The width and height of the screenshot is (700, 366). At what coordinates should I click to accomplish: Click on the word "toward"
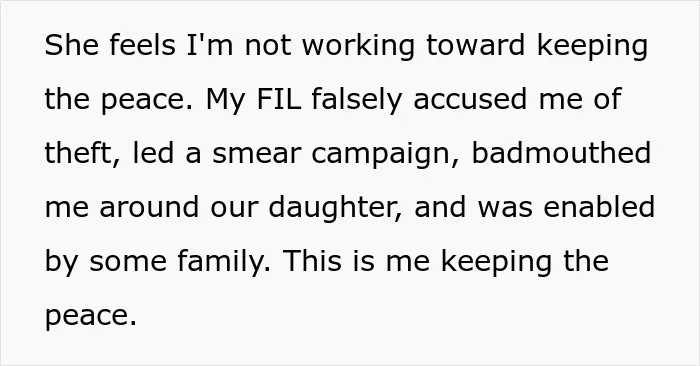[x=475, y=45]
